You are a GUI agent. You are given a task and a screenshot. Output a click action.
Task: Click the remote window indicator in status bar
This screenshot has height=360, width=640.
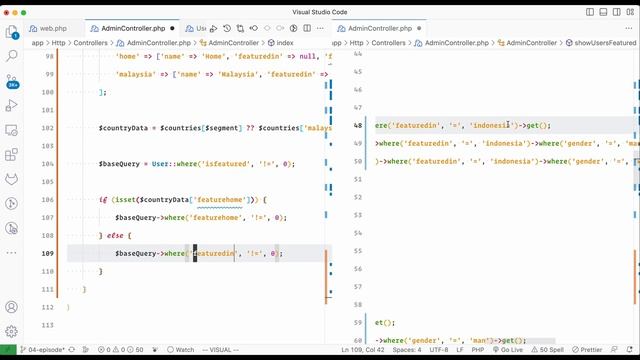pyautogui.click(x=8, y=349)
